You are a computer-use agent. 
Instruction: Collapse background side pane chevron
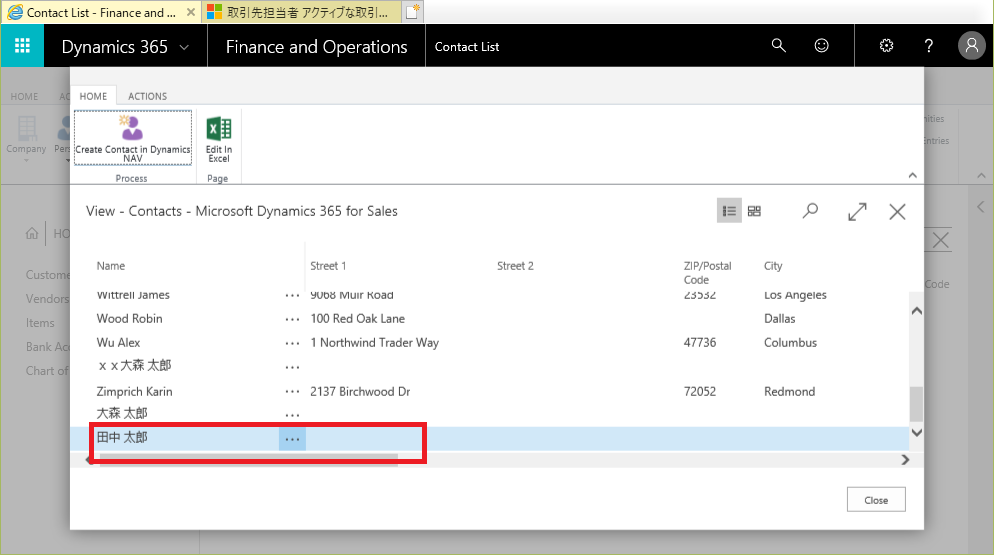[981, 207]
